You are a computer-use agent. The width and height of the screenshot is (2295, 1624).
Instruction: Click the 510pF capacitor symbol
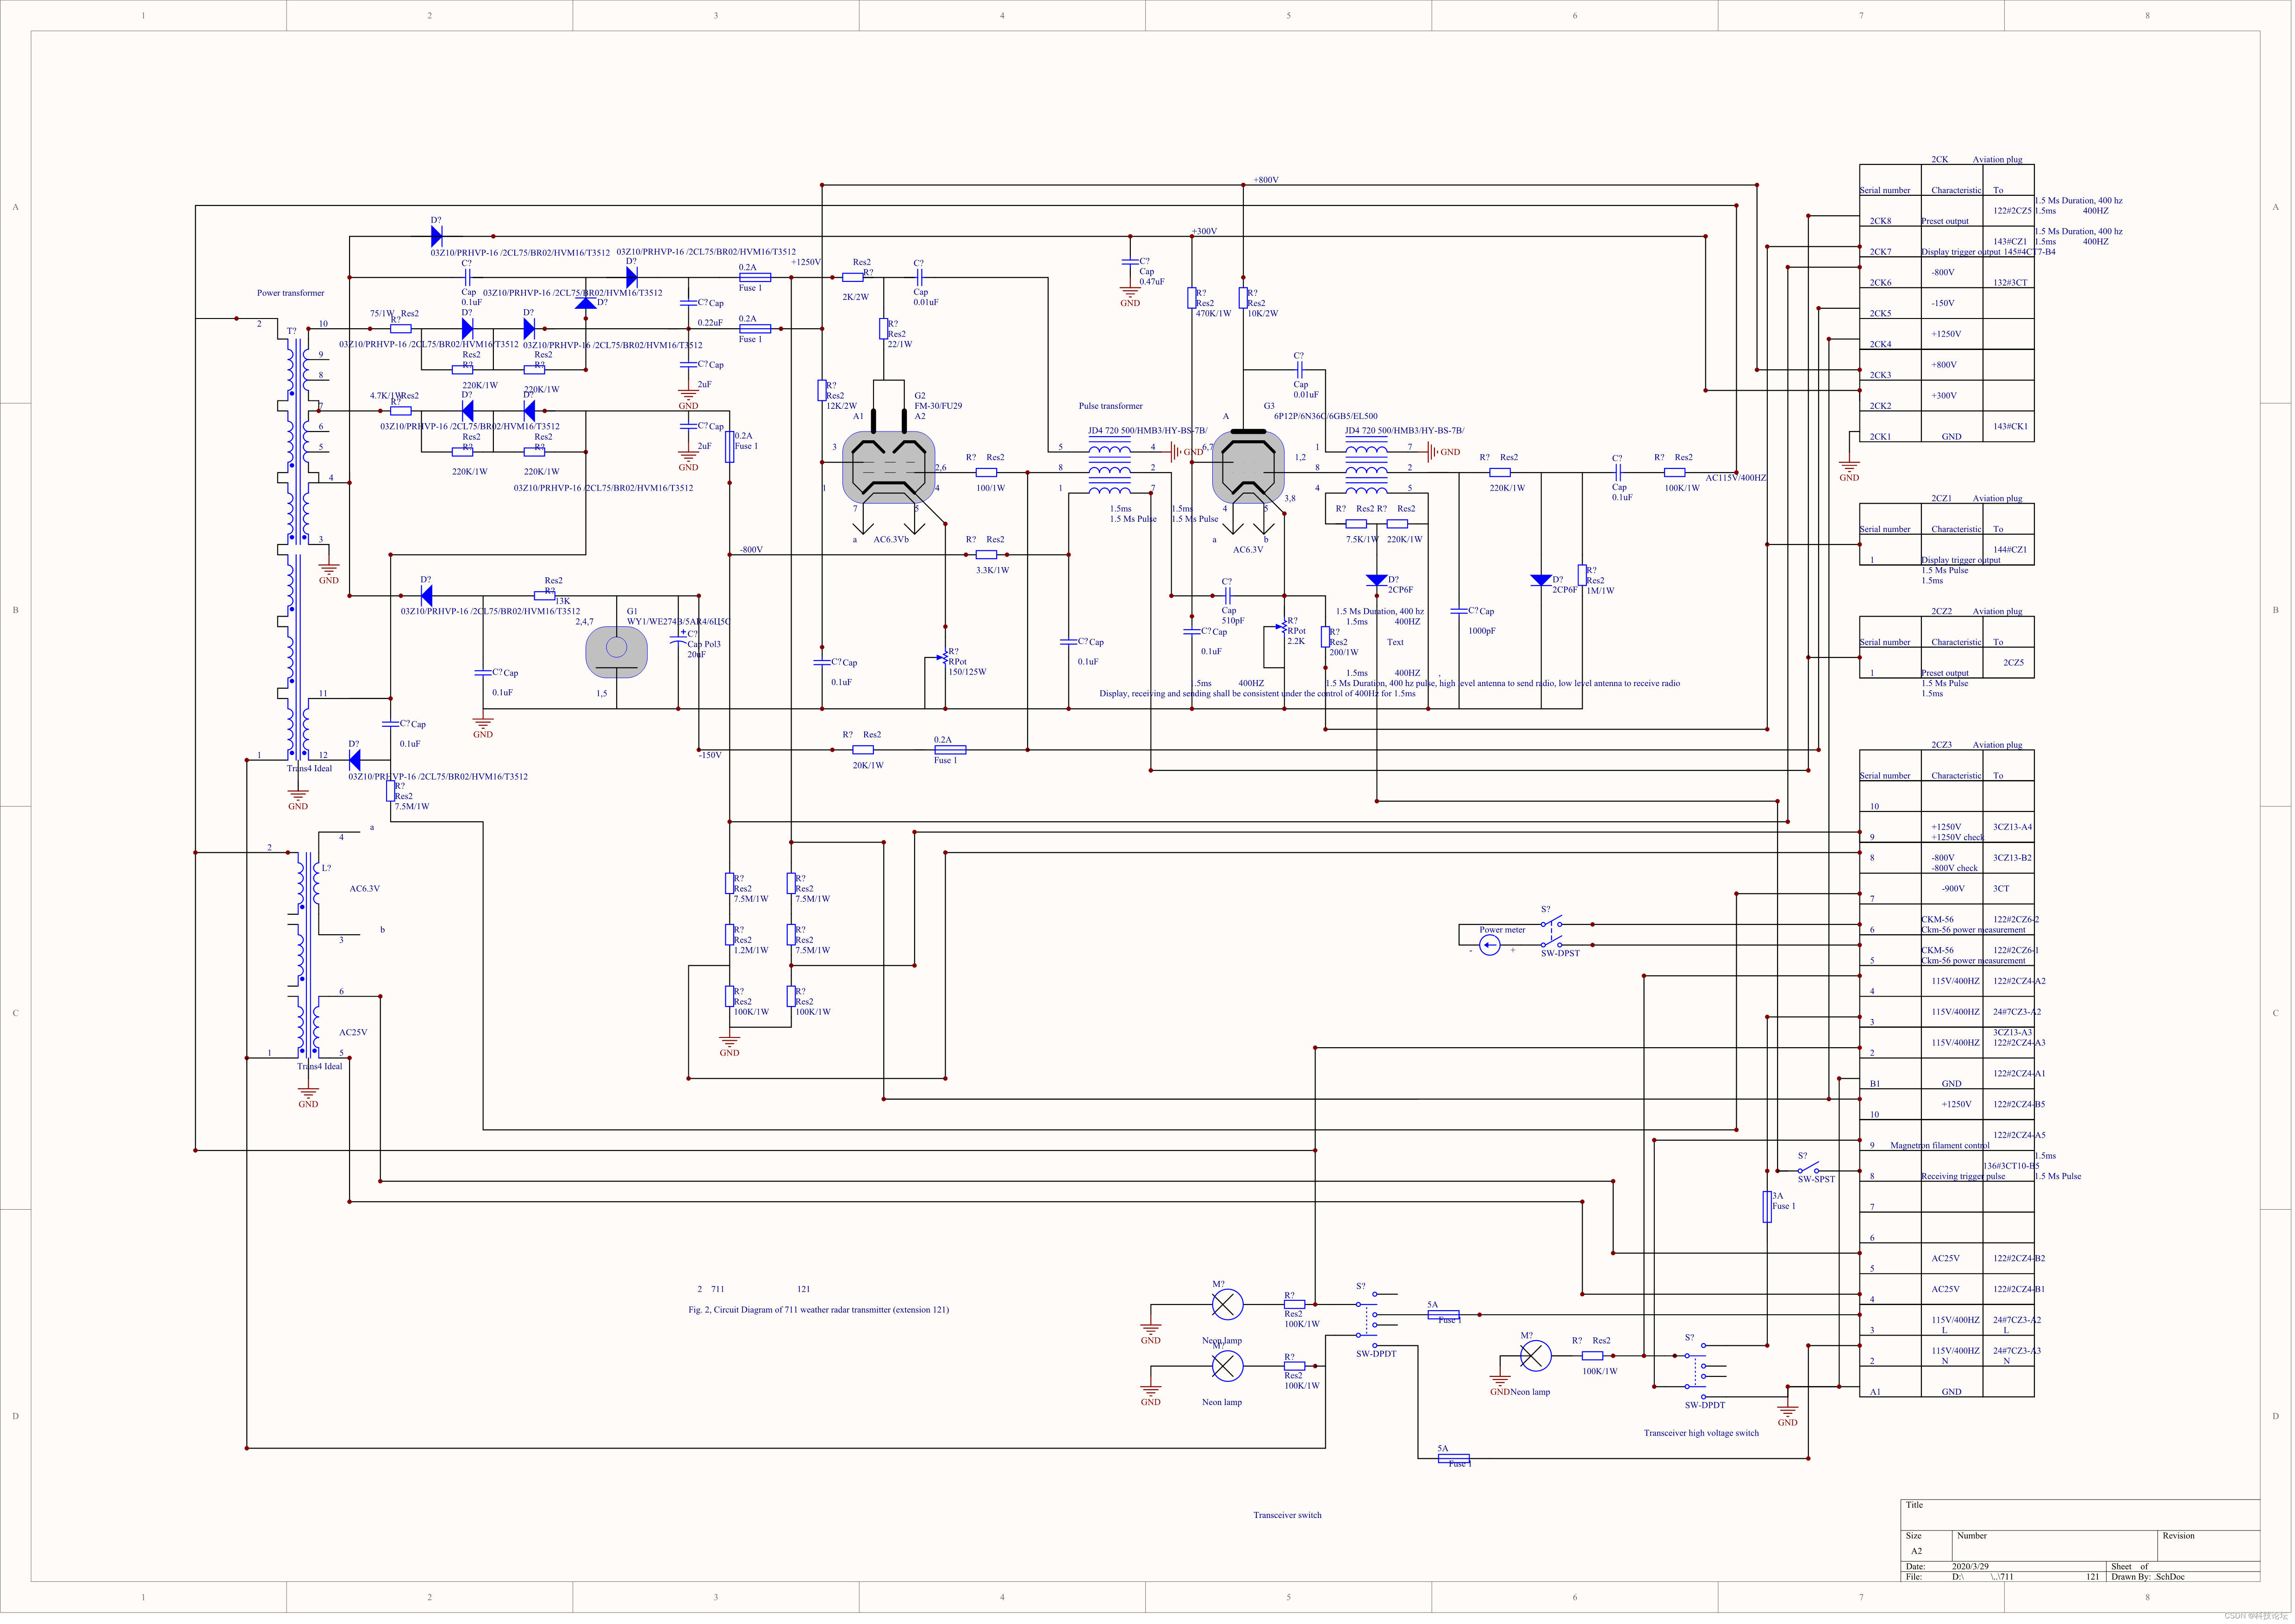click(x=1227, y=595)
